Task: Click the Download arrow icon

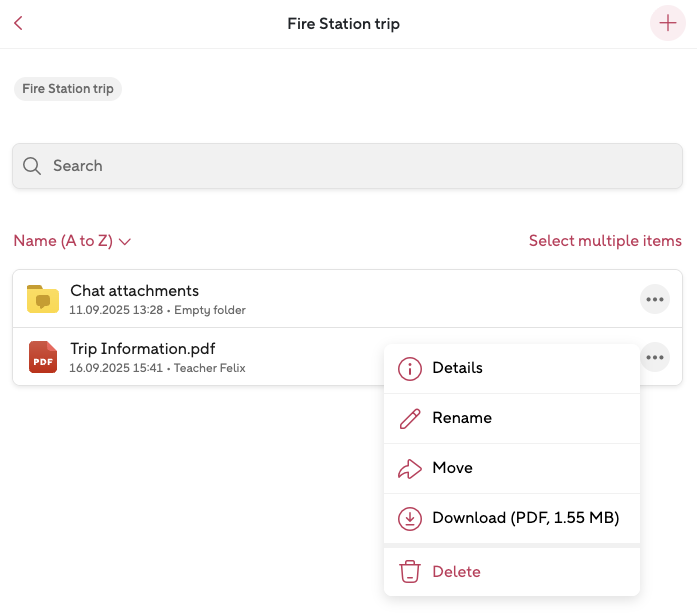Action: click(410, 519)
